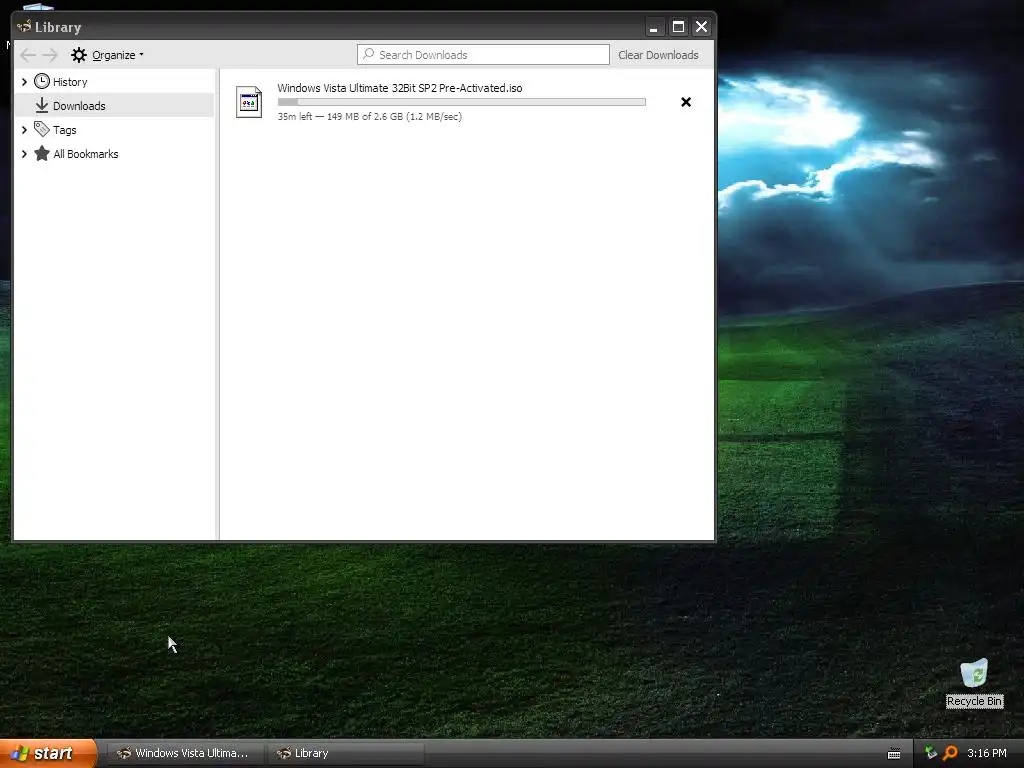Image resolution: width=1024 pixels, height=768 pixels.
Task: Click the Clear Downloads button
Action: 658,55
